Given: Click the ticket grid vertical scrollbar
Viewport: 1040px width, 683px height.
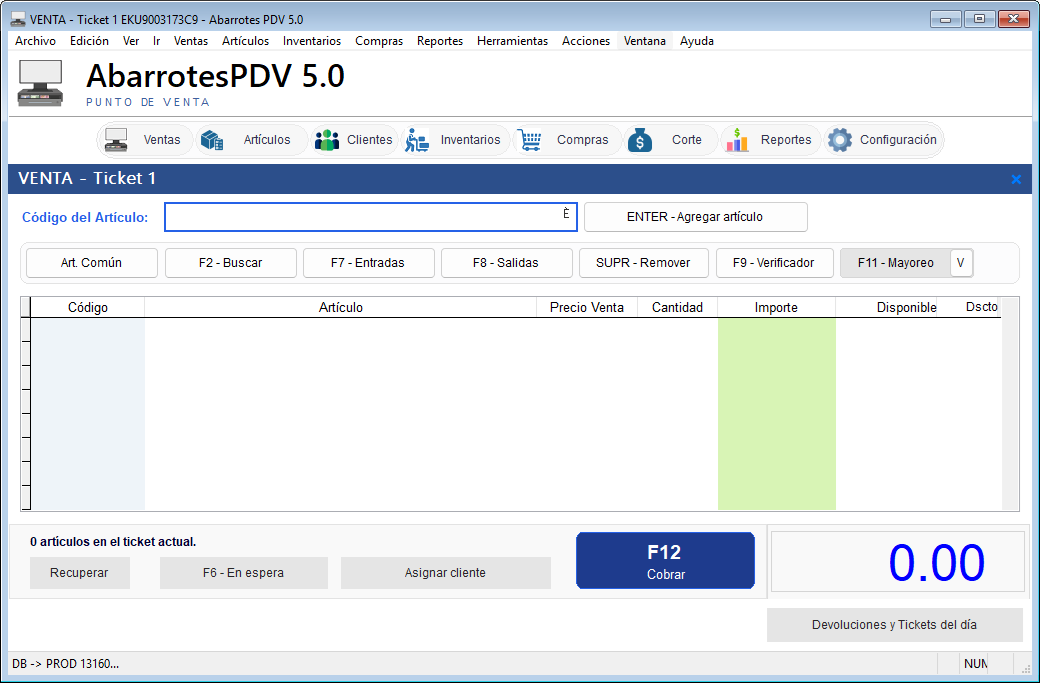Looking at the screenshot, I should click(1010, 404).
